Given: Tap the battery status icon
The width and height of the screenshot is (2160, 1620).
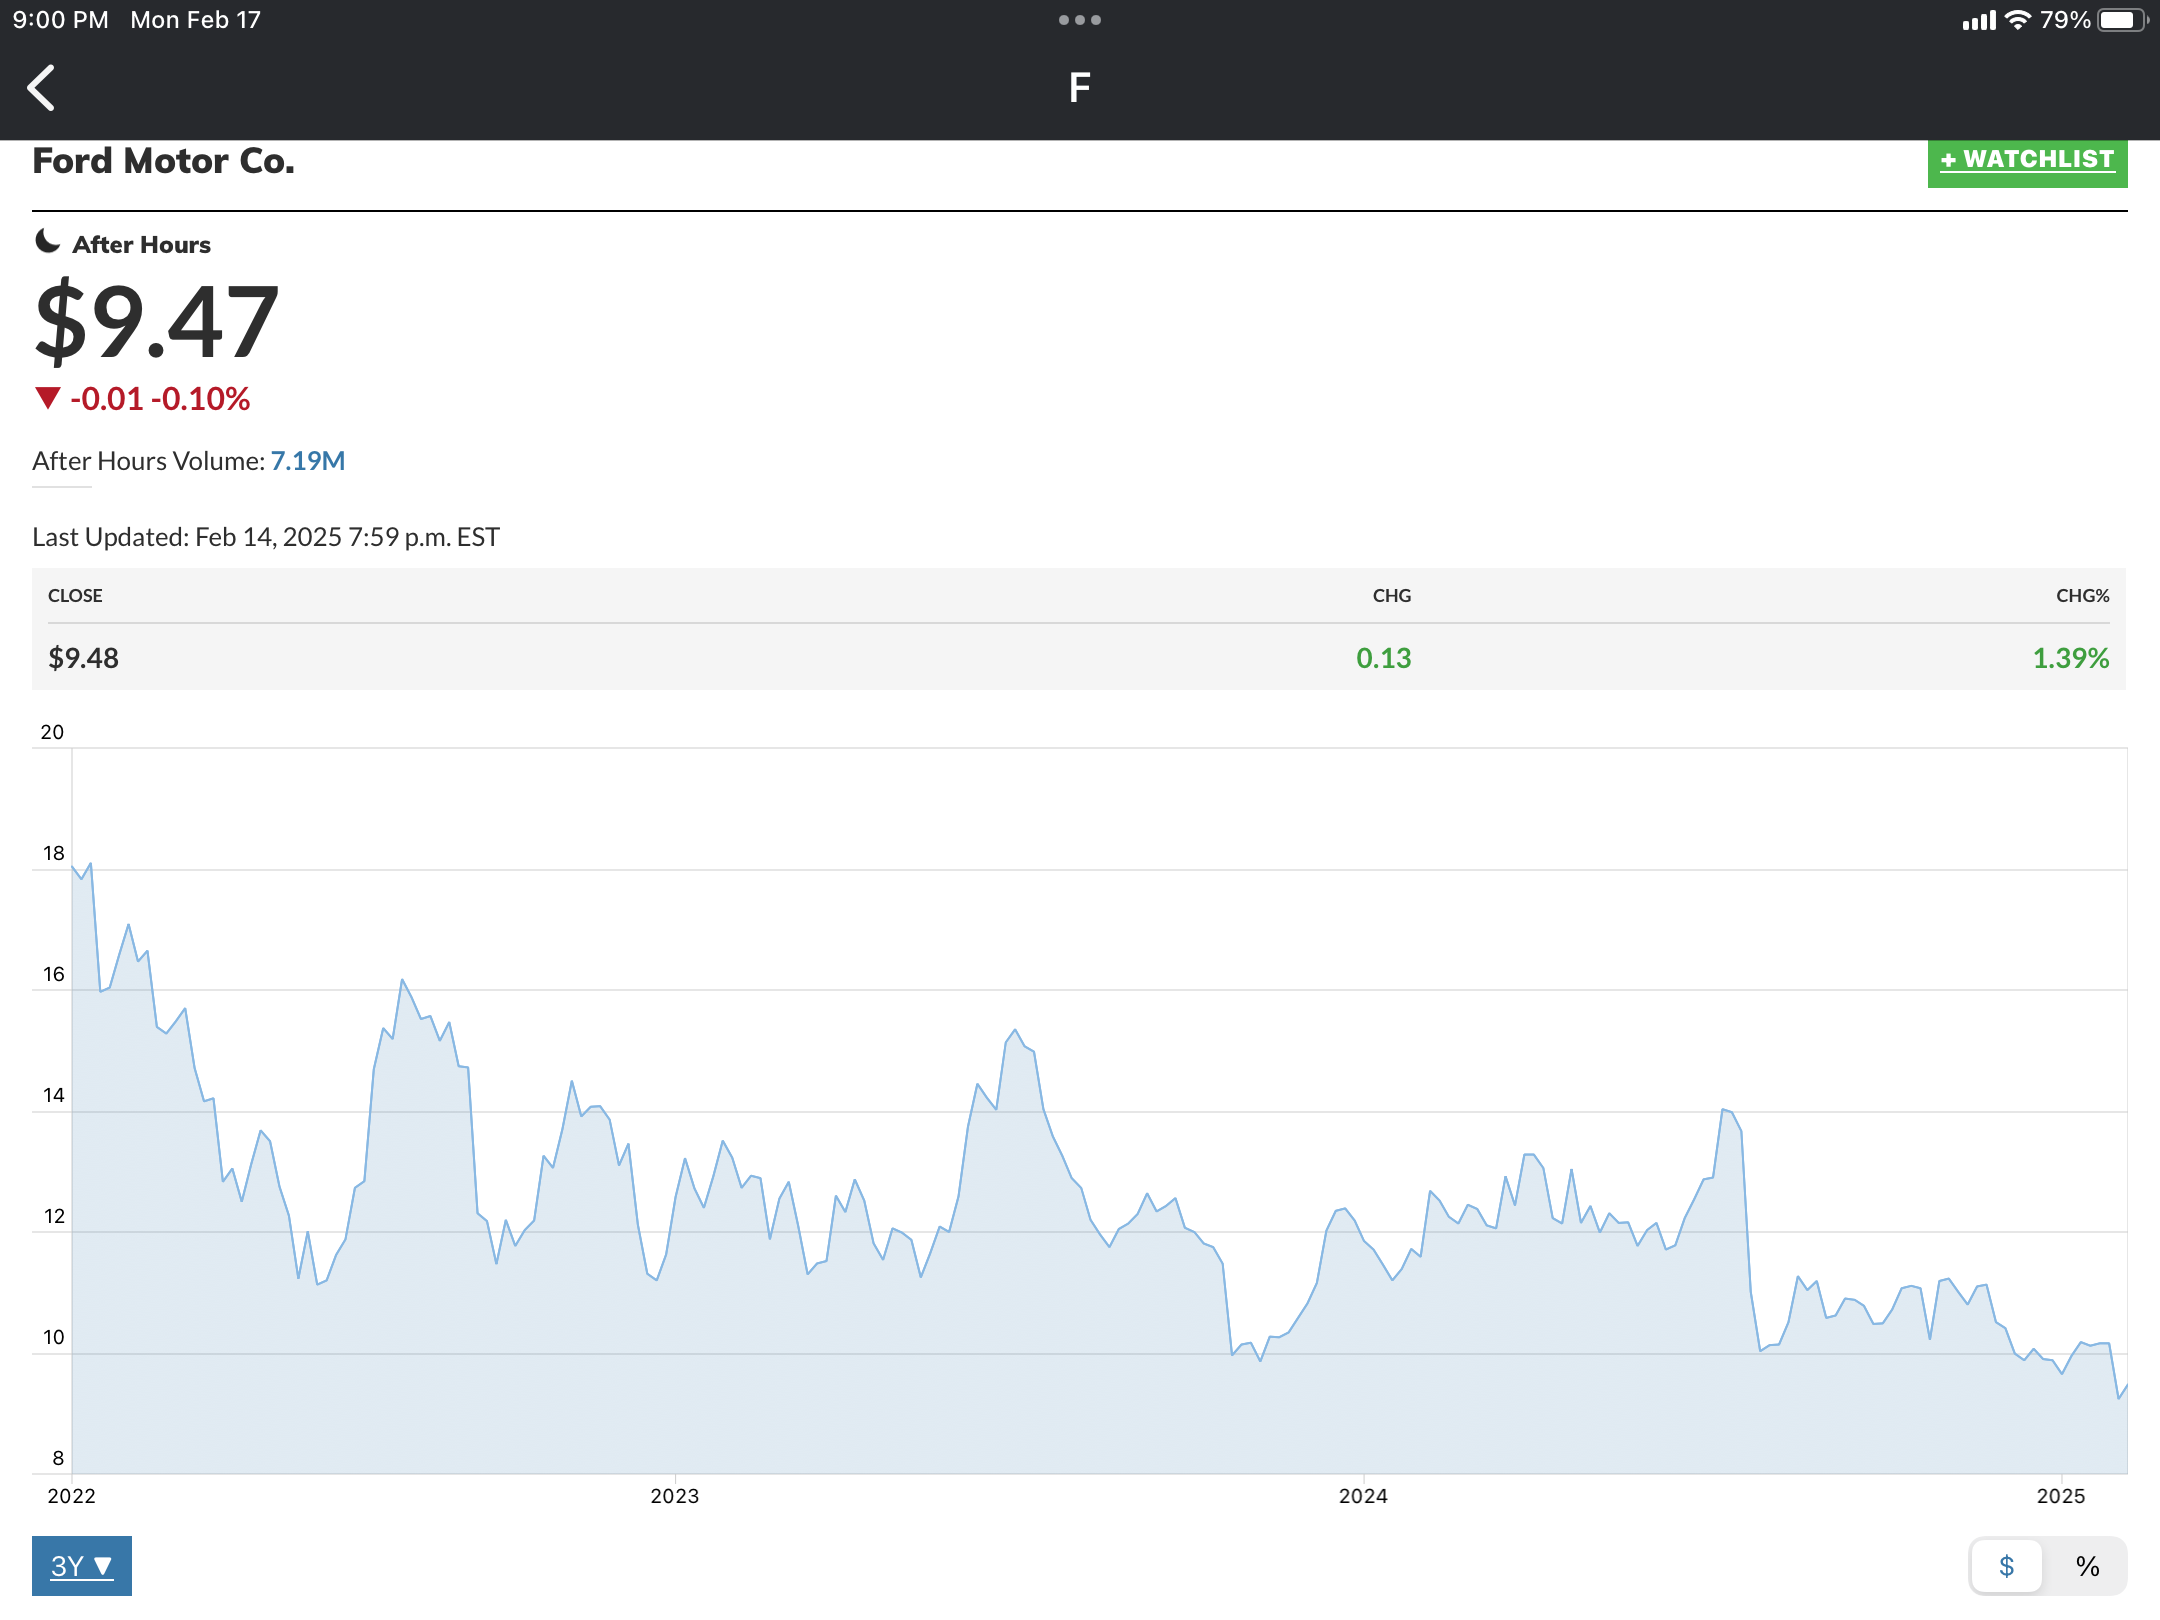Looking at the screenshot, I should point(2122,20).
